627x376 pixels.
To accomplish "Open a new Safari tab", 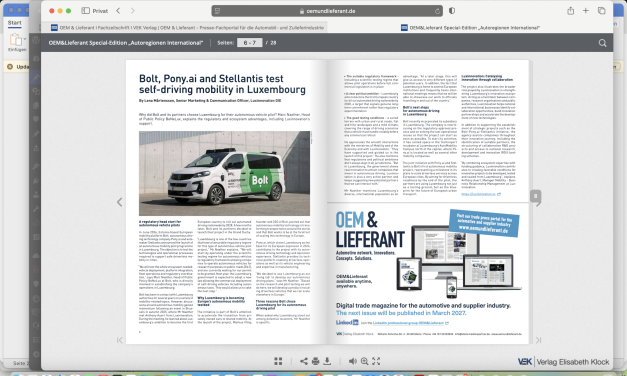I will [586, 11].
